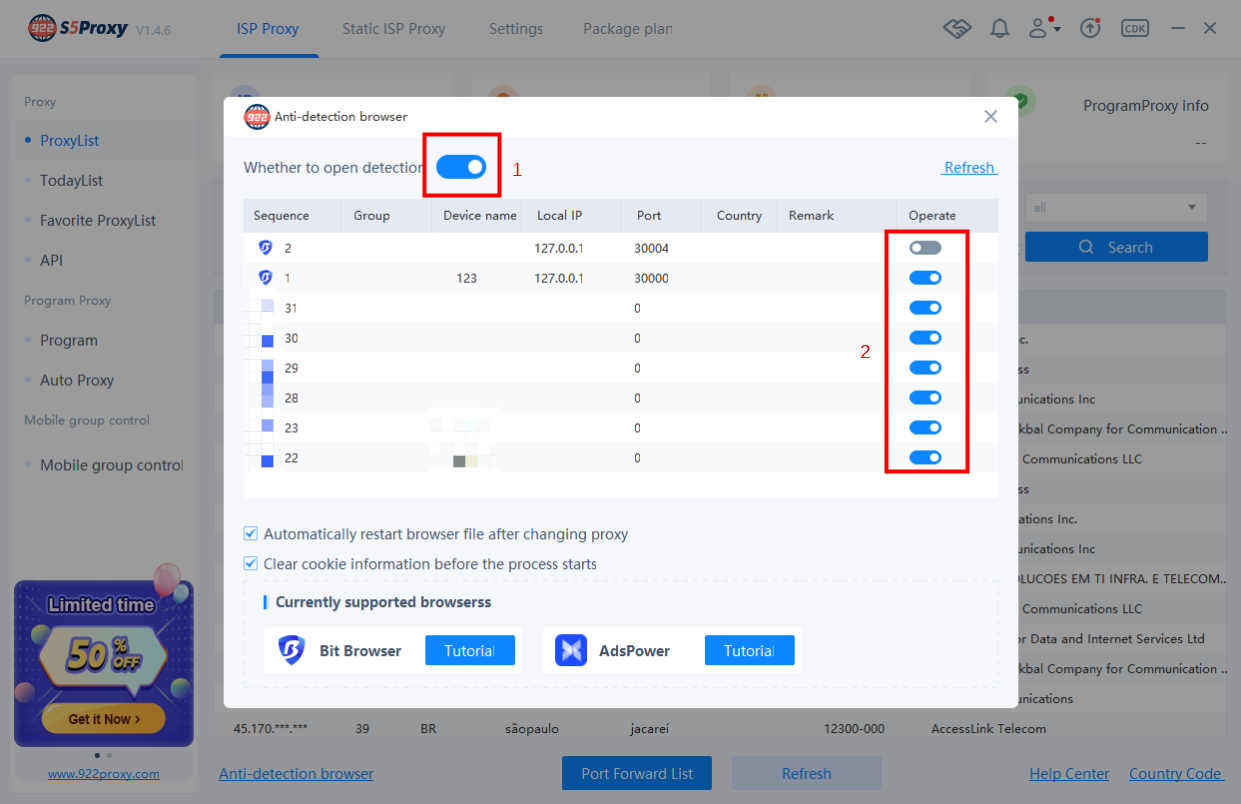Toggle the Operate switch for sequence 28

pyautogui.click(x=925, y=398)
